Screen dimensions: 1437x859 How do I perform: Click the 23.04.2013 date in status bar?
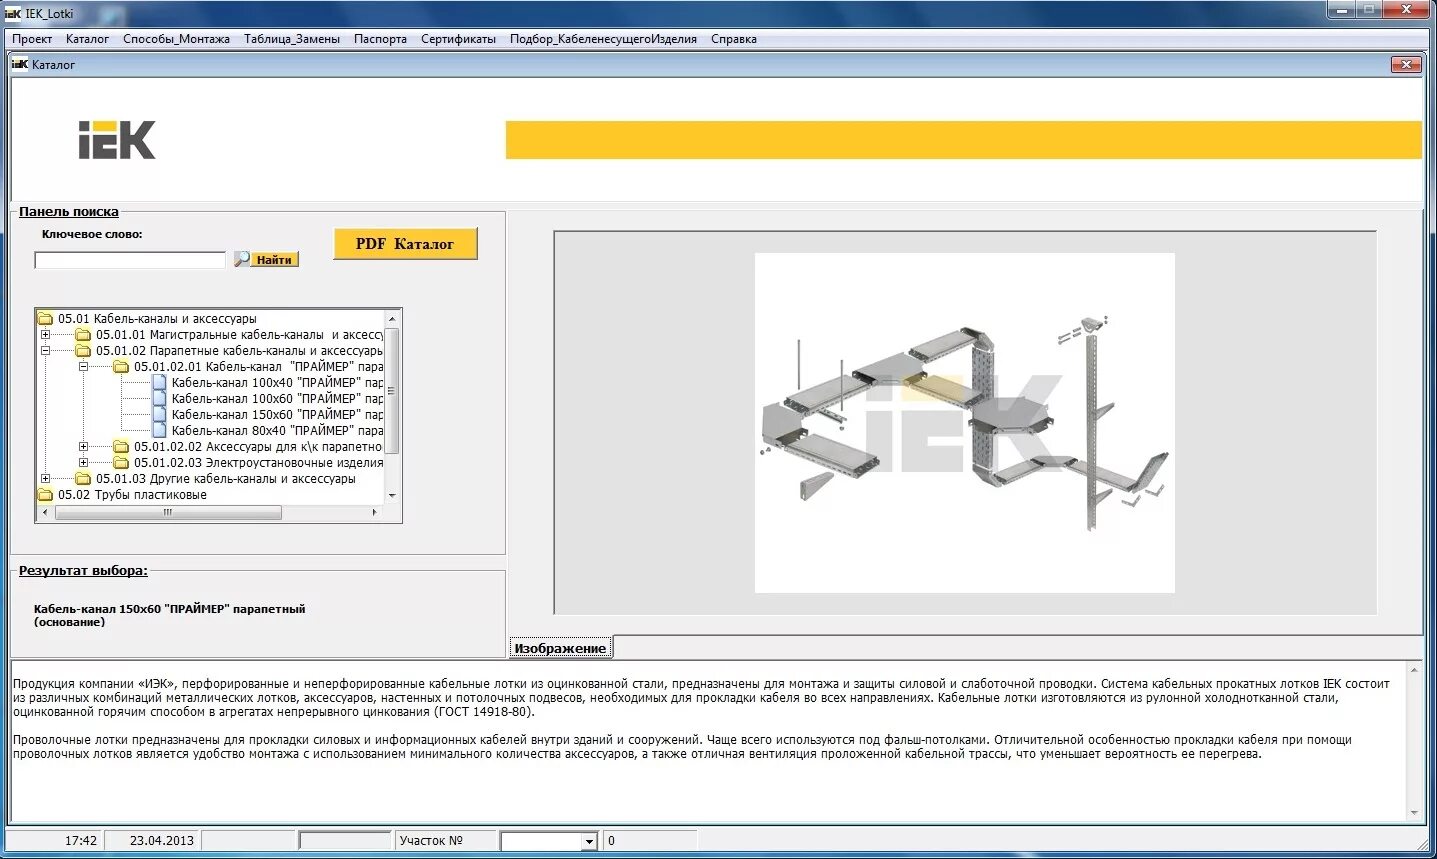click(161, 841)
